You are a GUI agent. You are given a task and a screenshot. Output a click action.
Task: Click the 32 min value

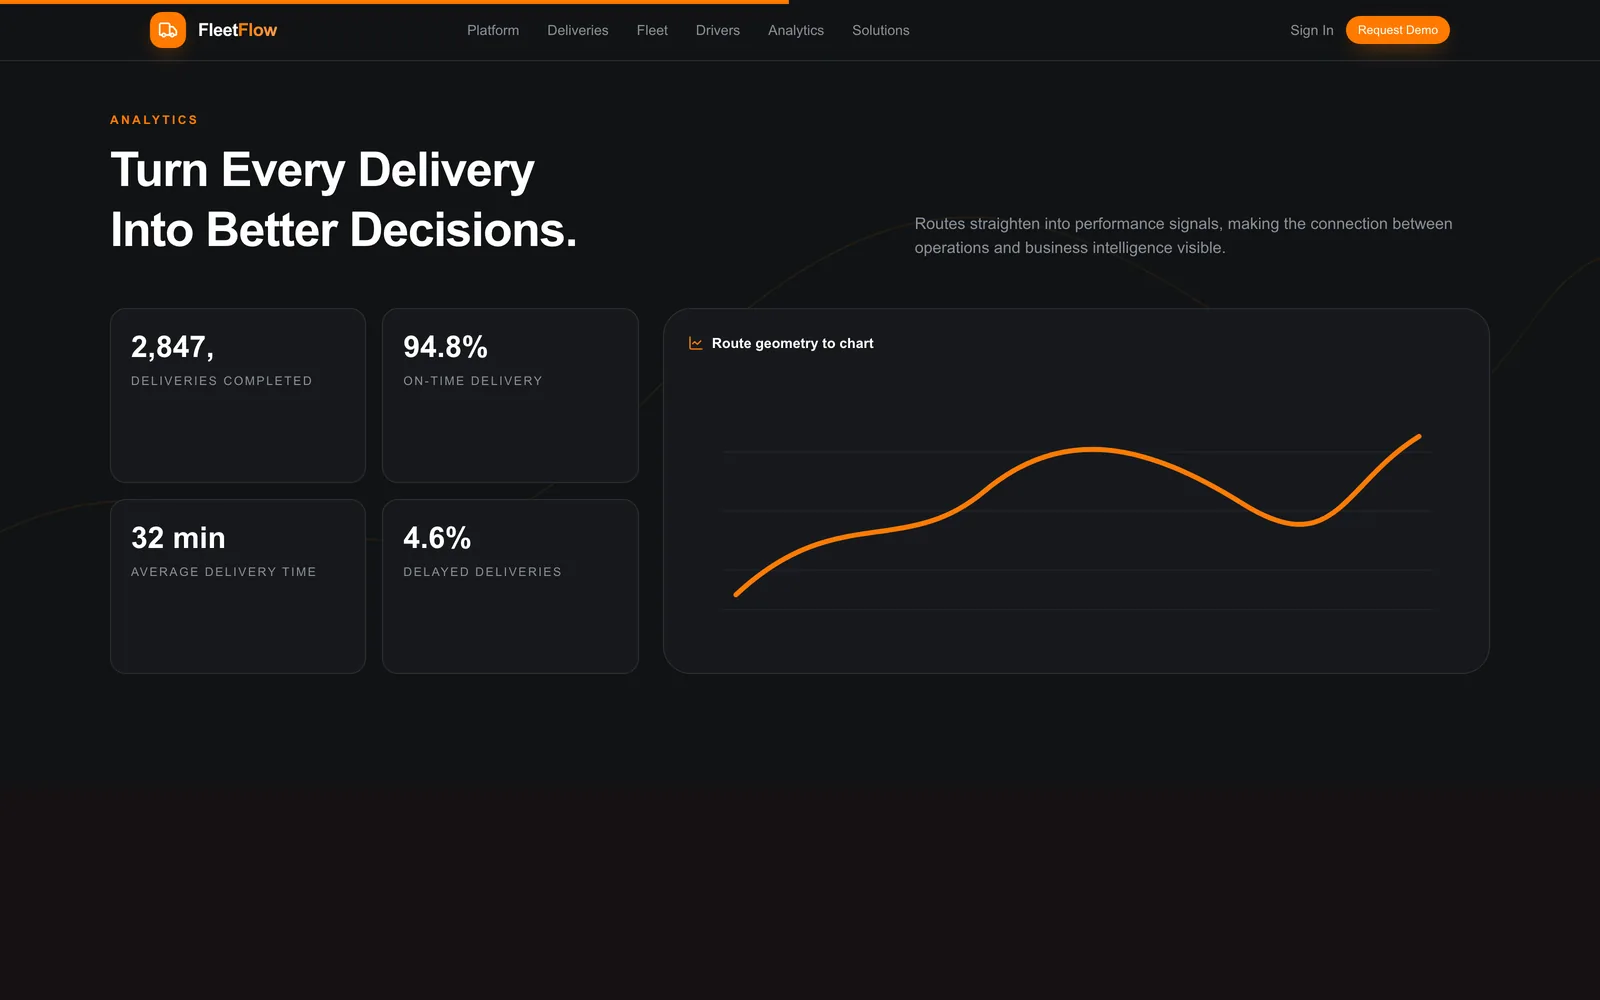pos(178,538)
